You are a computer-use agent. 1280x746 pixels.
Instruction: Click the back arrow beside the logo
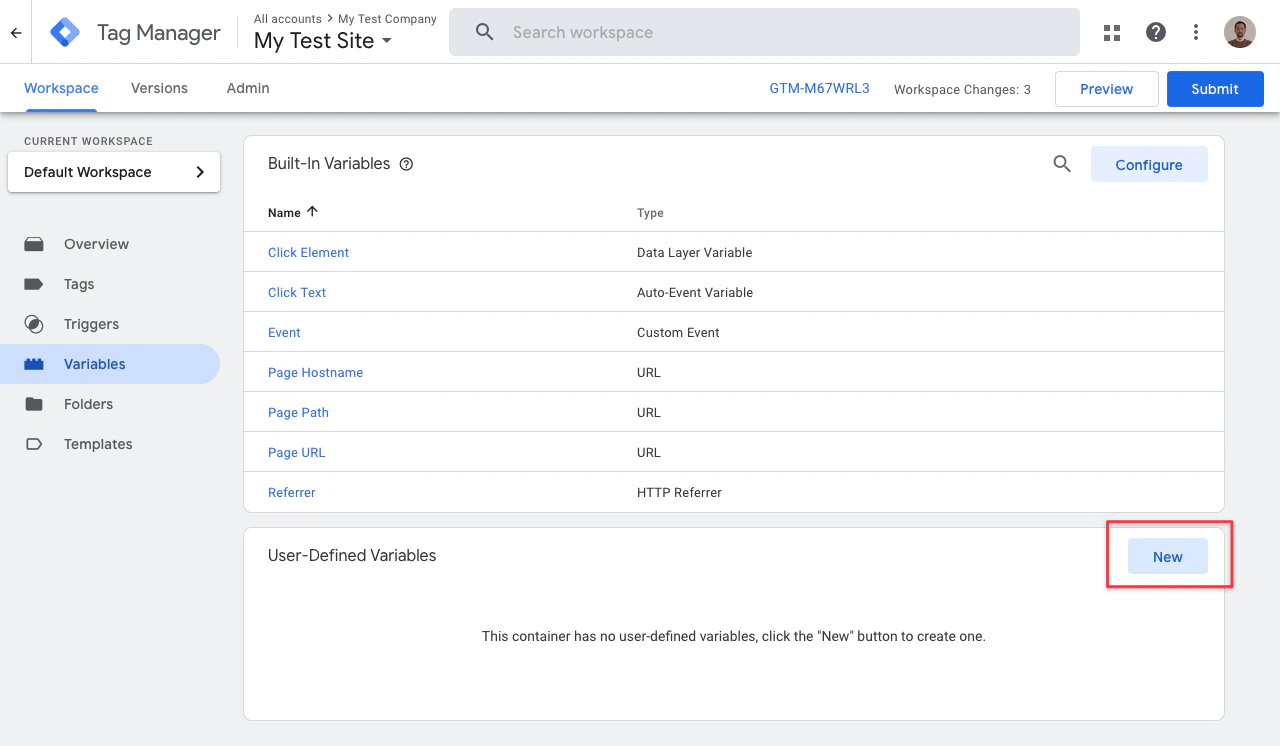tap(15, 32)
